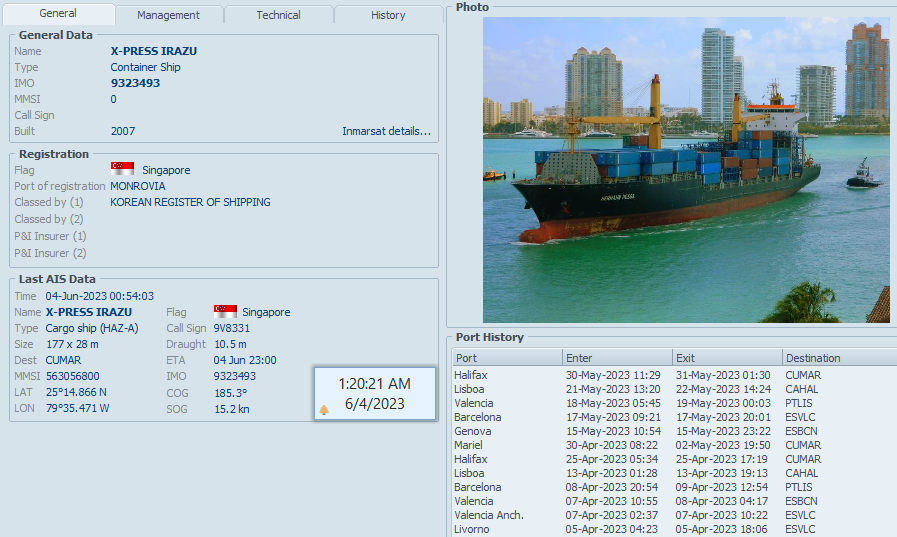Select Halifax row entered 25-Apr-2023
Image resolution: width=897 pixels, height=537 pixels.
674,459
